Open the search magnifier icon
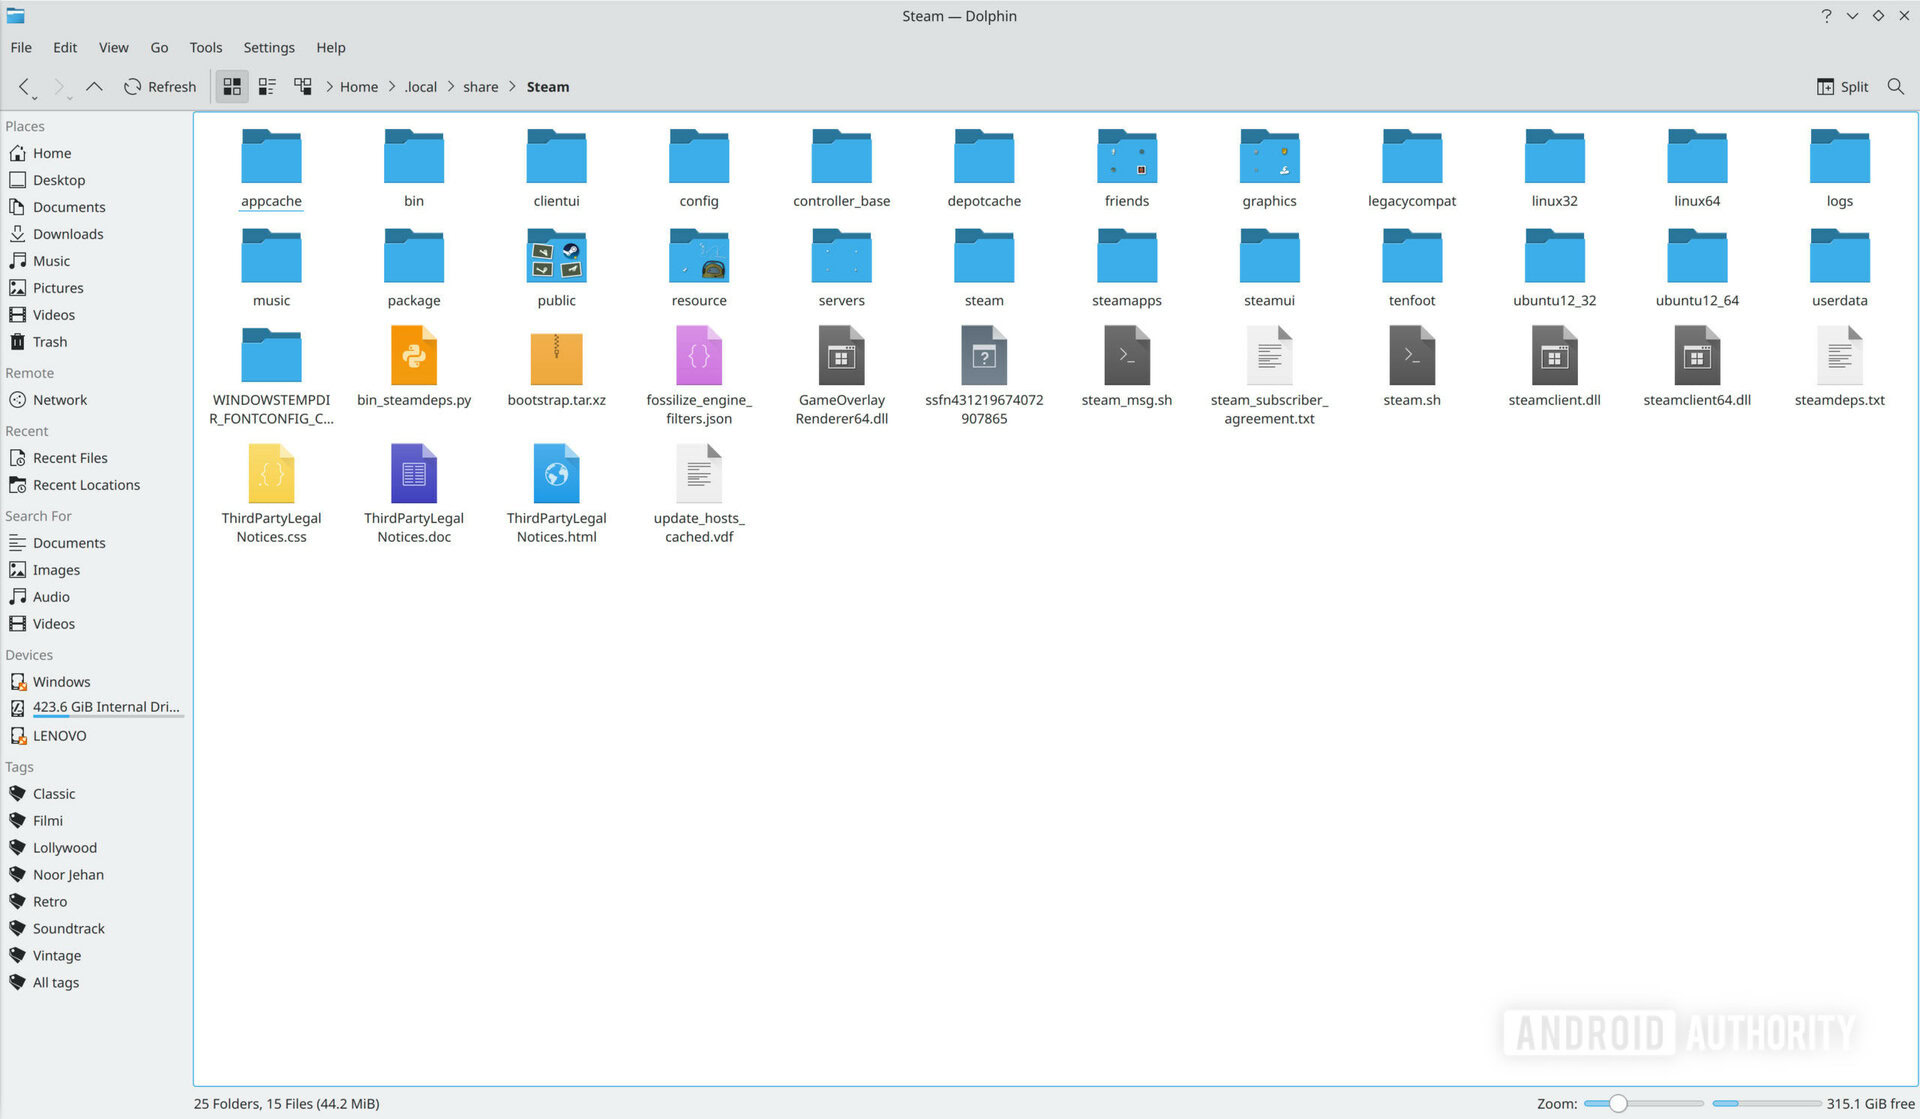Viewport: 1920px width, 1119px height. [x=1895, y=87]
